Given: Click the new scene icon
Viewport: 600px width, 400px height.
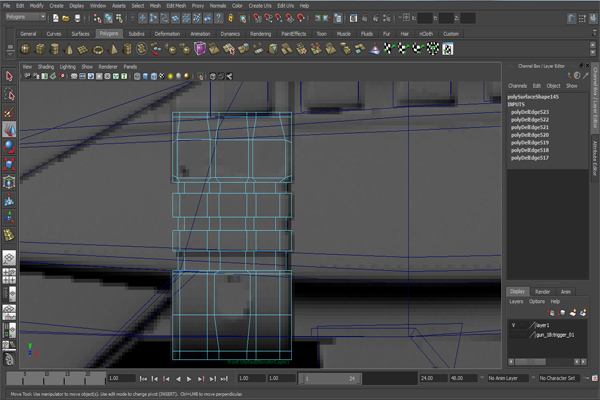Looking at the screenshot, I should pyautogui.click(x=56, y=18).
